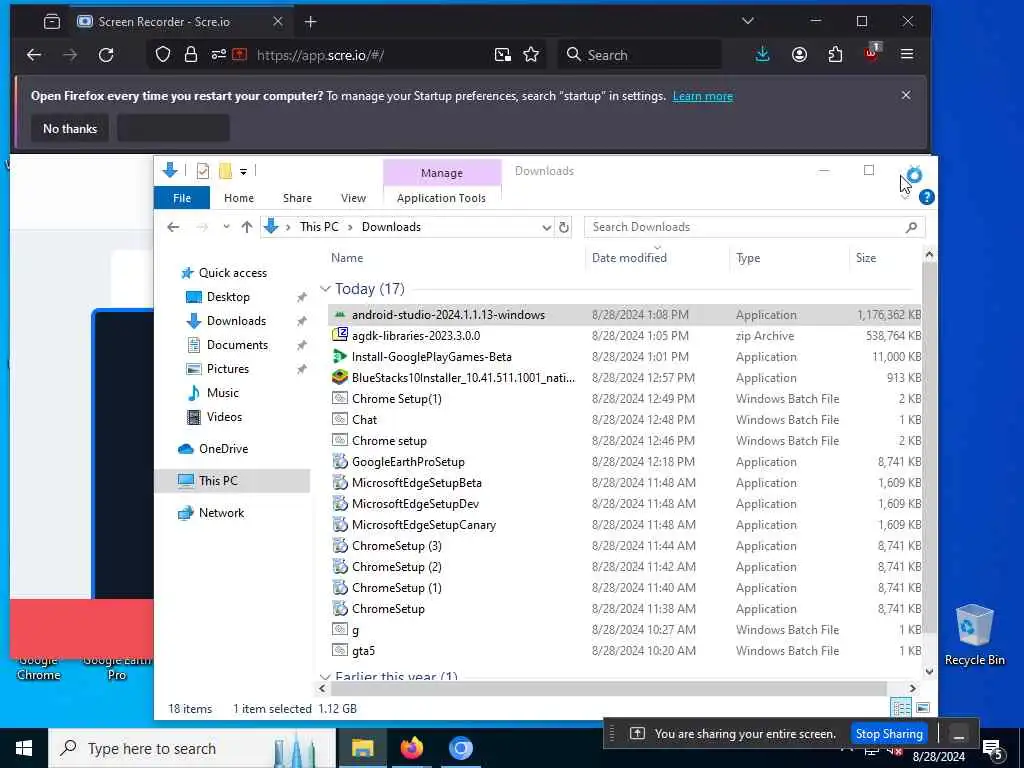The image size is (1024, 768).
Task: Collapse Earlier this year group
Action: [x=325, y=677]
